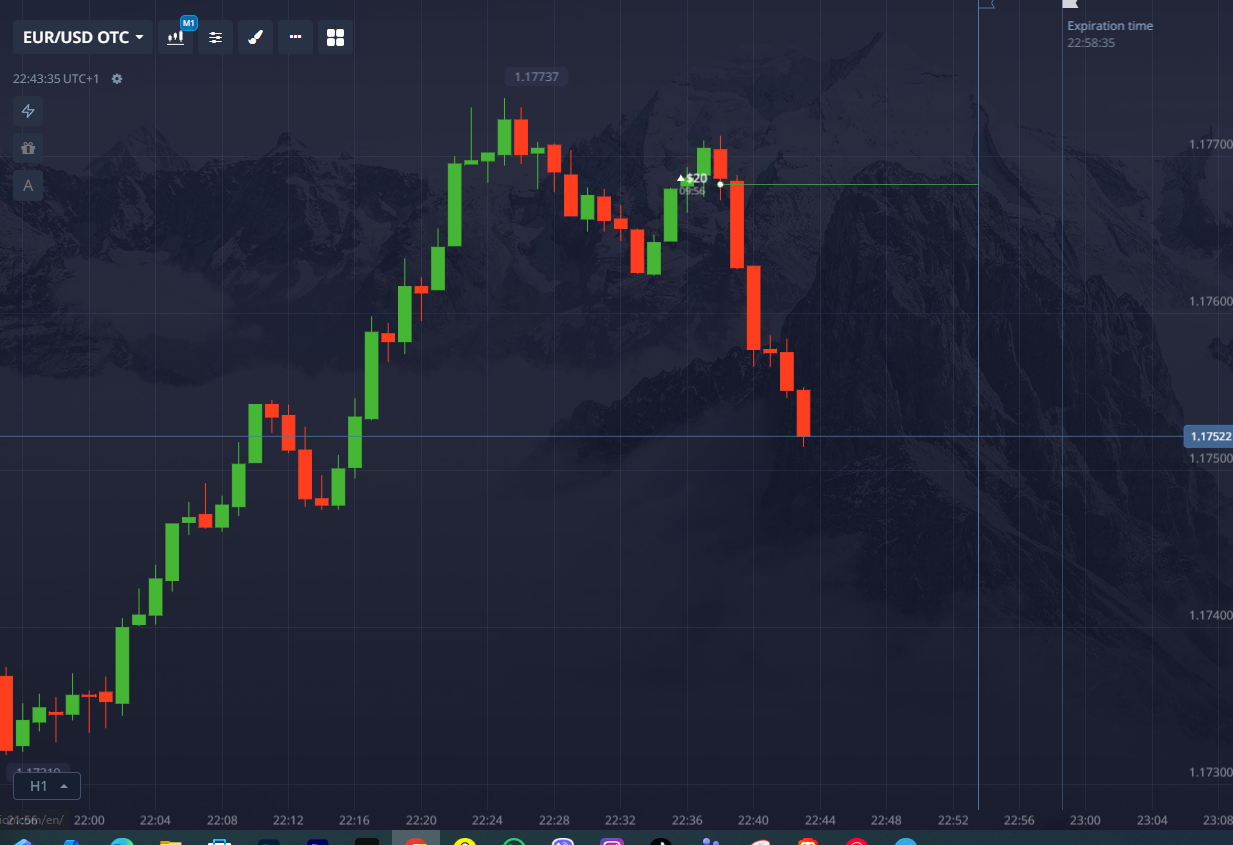Open the indicators sliders icon
This screenshot has height=845, width=1233.
(215, 37)
